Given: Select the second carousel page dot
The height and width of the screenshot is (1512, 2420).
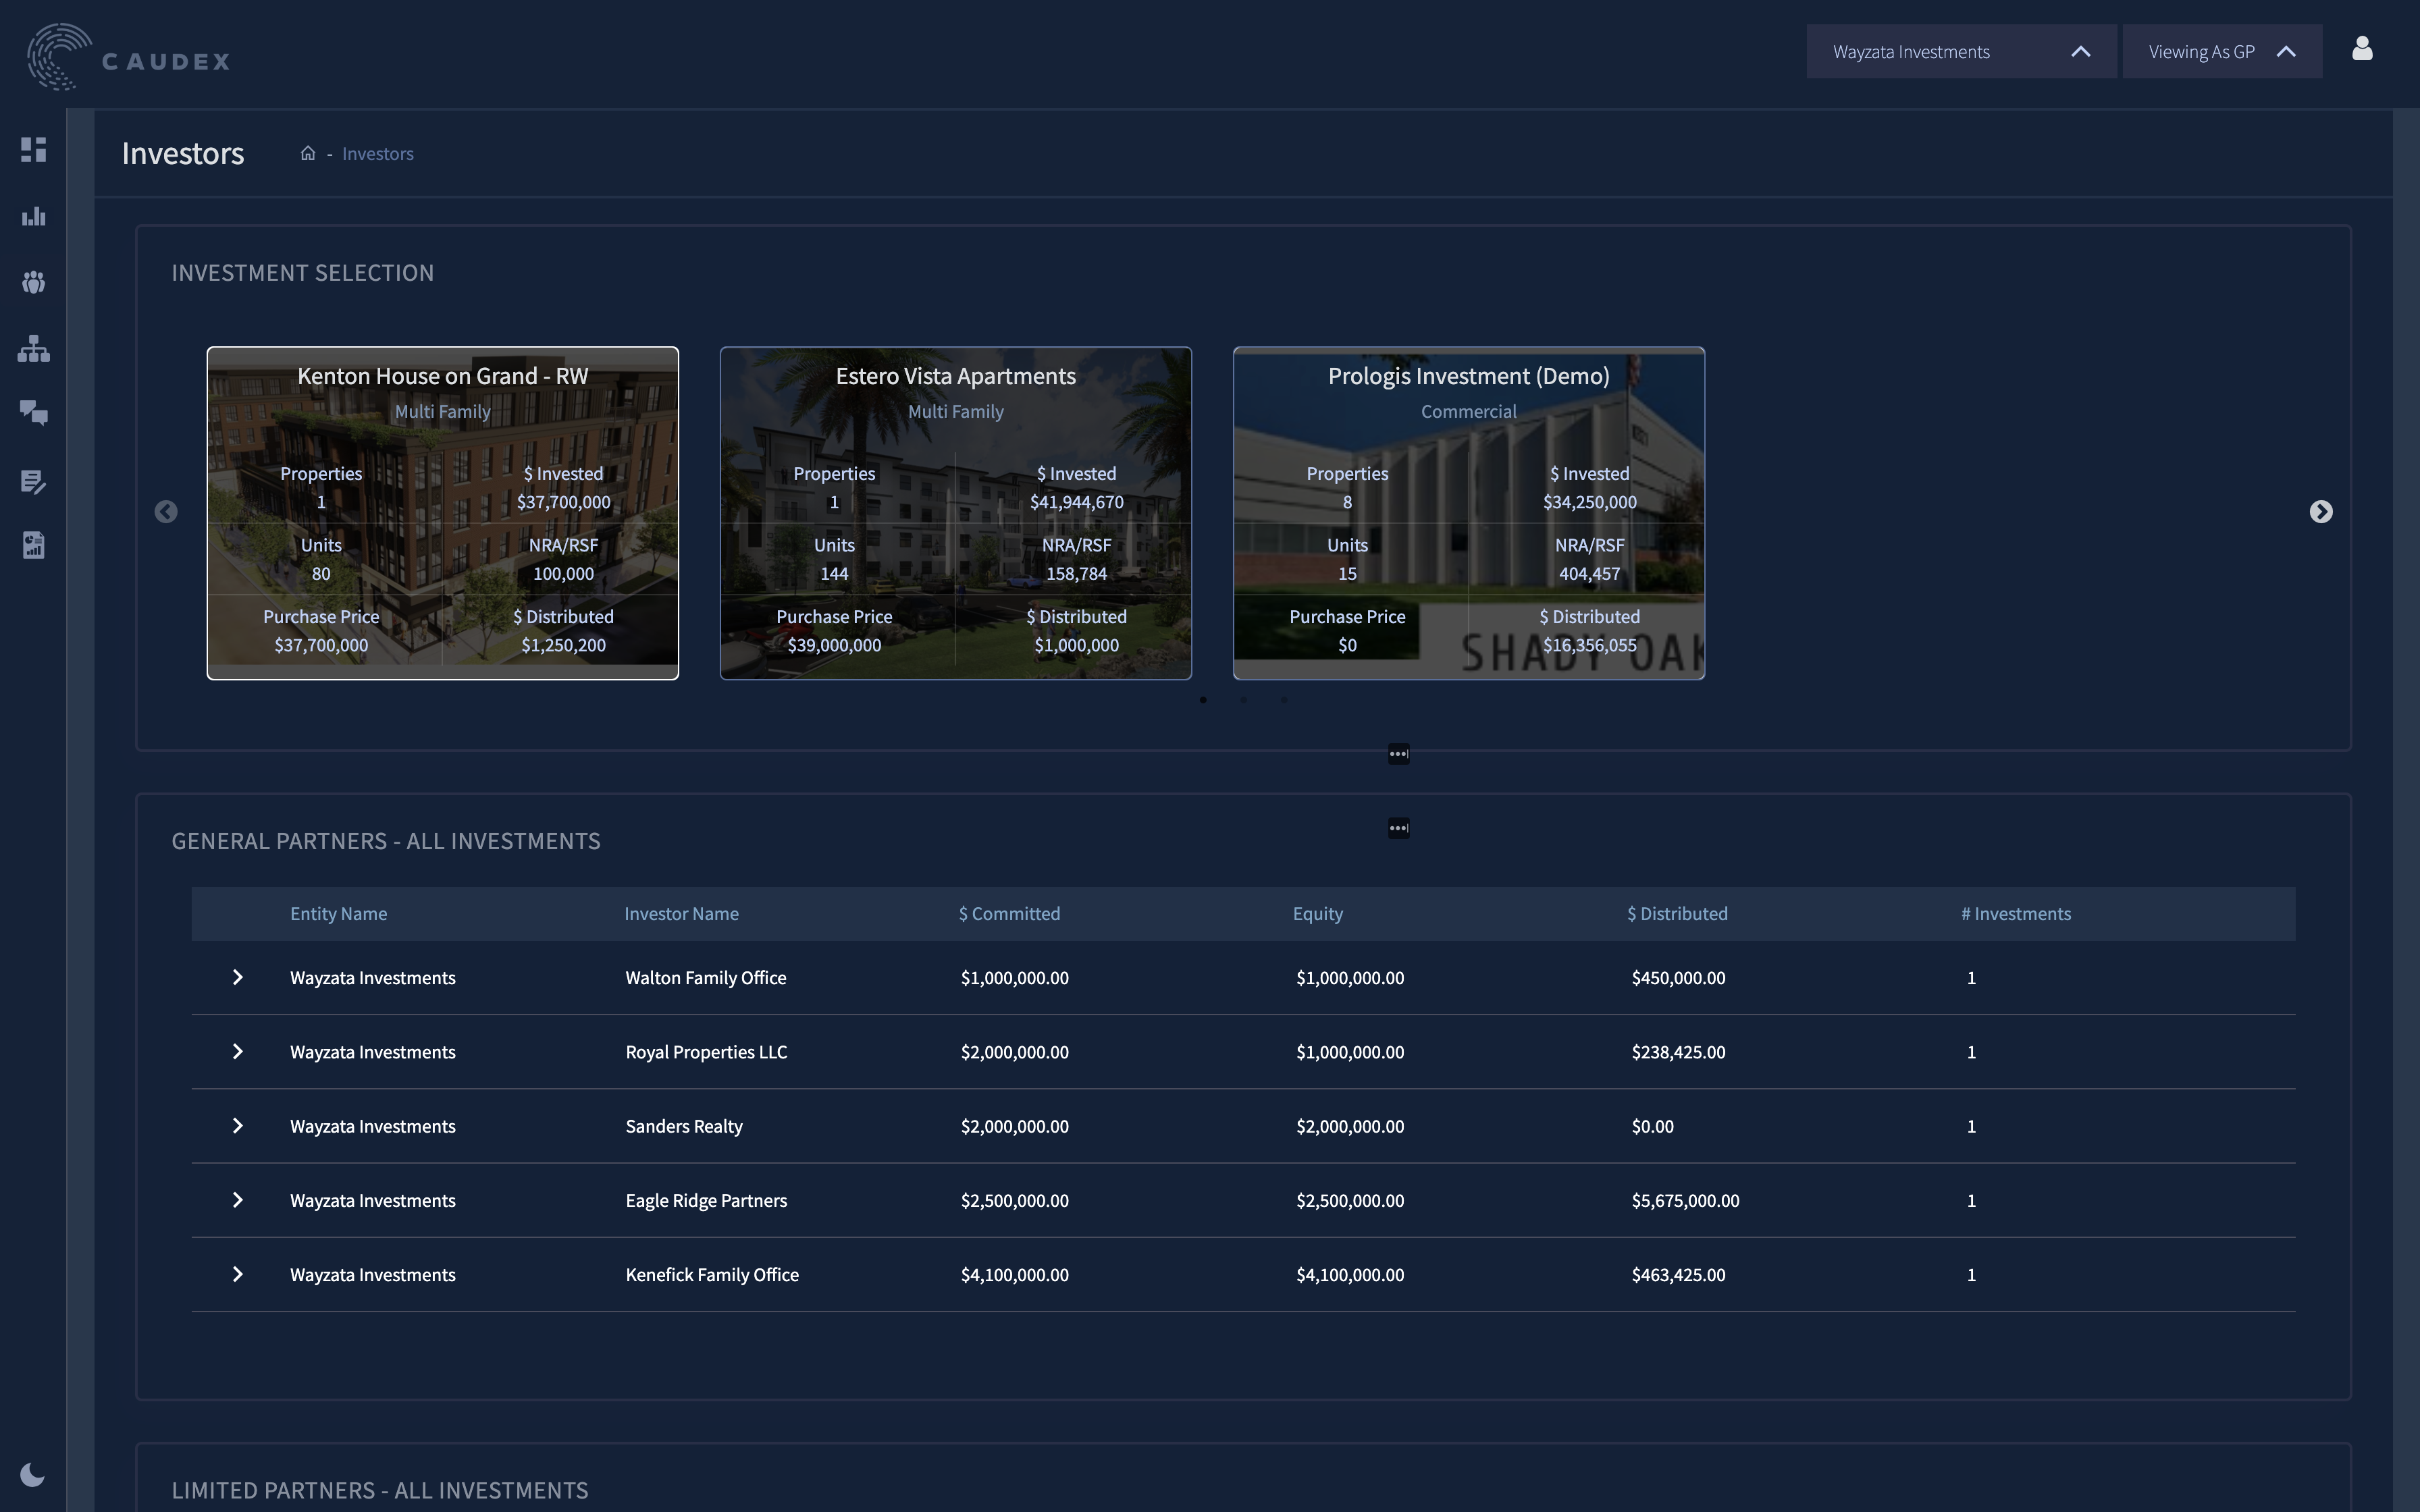Looking at the screenshot, I should [x=1243, y=700].
